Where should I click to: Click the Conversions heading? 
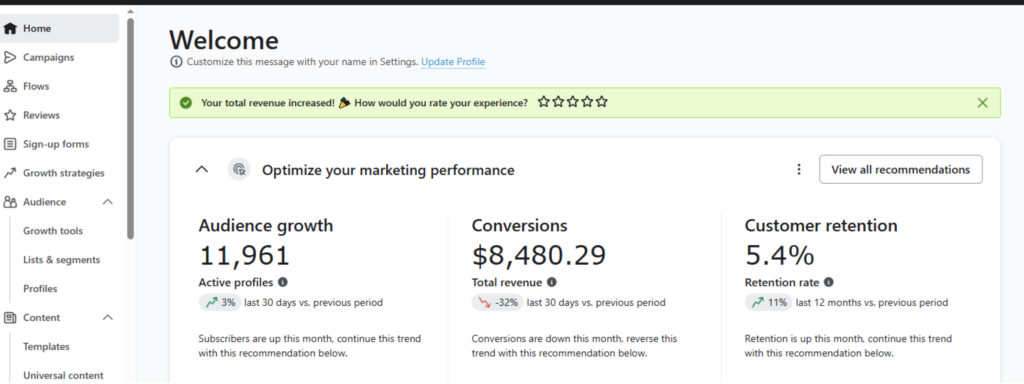(519, 225)
